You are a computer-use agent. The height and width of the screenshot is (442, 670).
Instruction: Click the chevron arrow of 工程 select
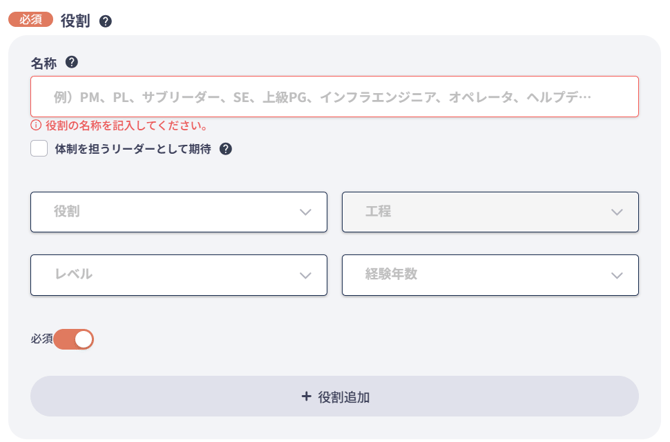617,212
